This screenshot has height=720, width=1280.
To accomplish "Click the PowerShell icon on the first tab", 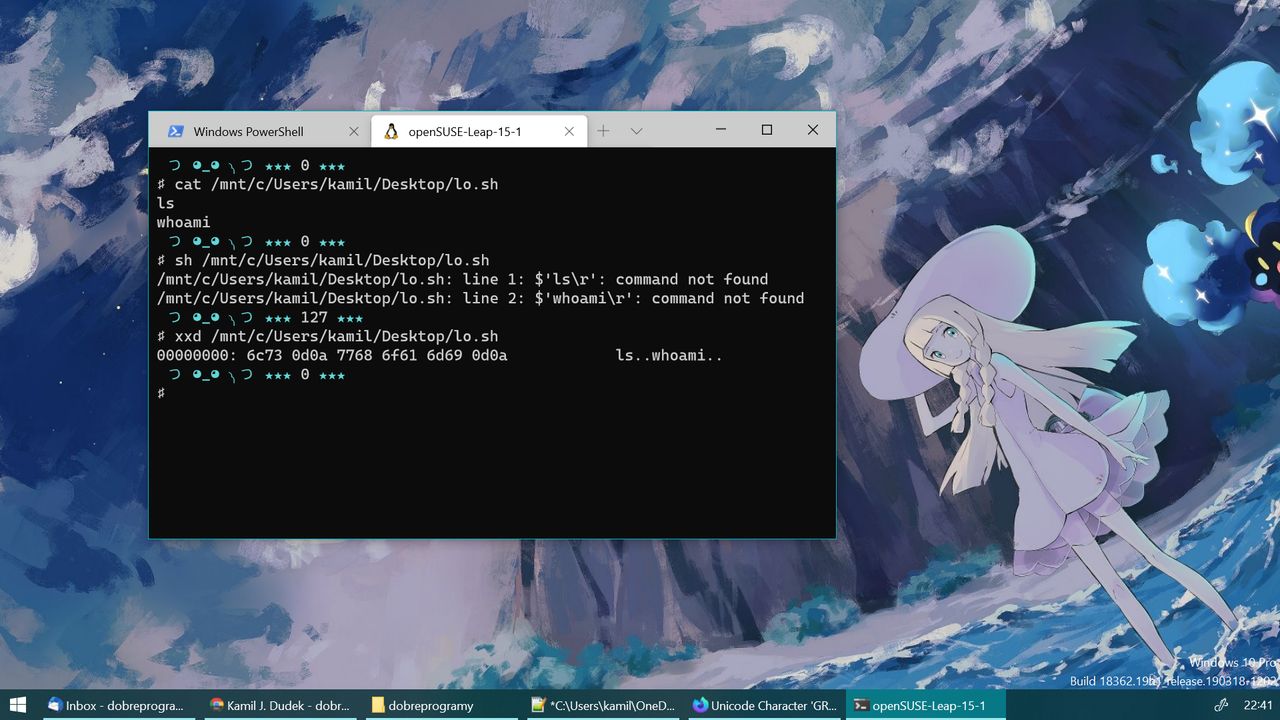I will 177,131.
